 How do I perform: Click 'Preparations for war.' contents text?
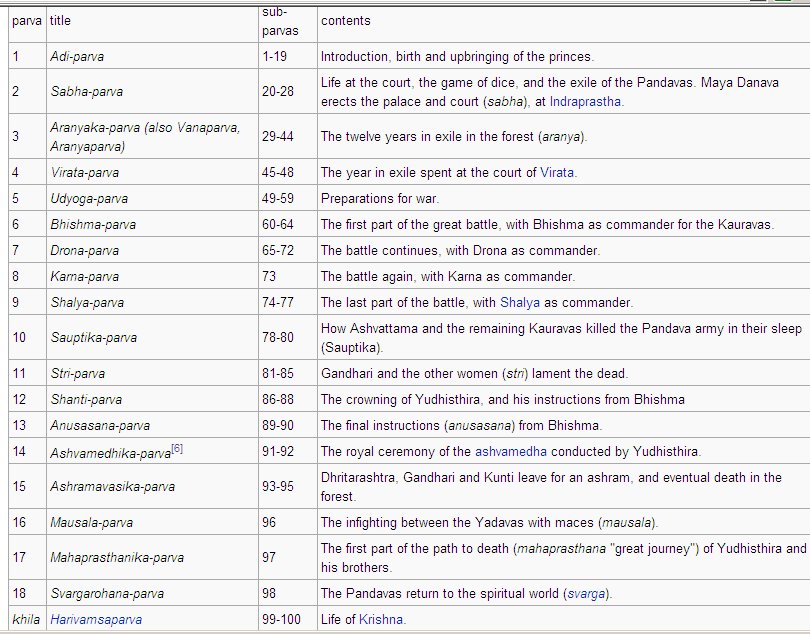click(380, 198)
